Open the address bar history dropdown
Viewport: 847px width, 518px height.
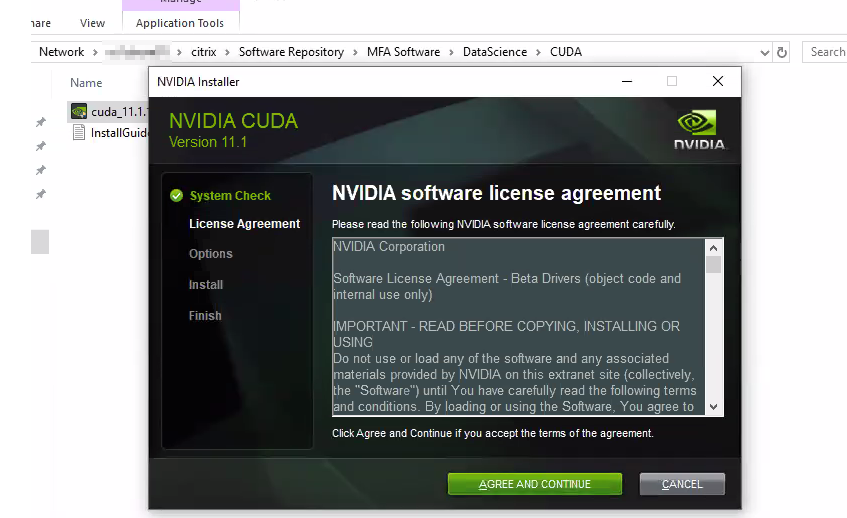point(764,52)
